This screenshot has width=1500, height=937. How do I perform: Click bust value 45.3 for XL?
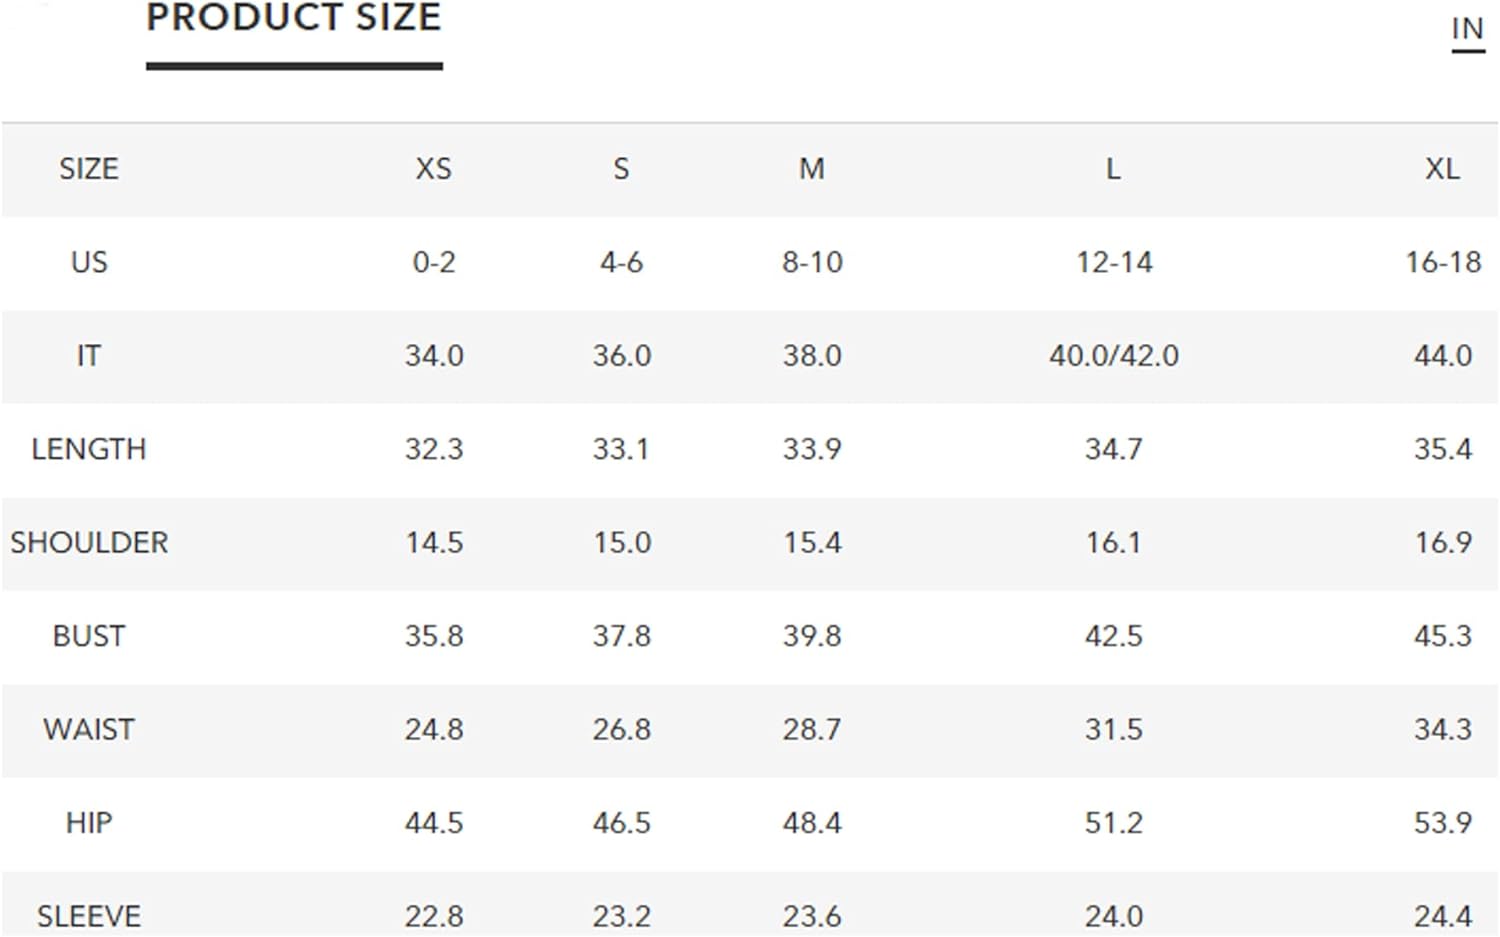pyautogui.click(x=1442, y=636)
